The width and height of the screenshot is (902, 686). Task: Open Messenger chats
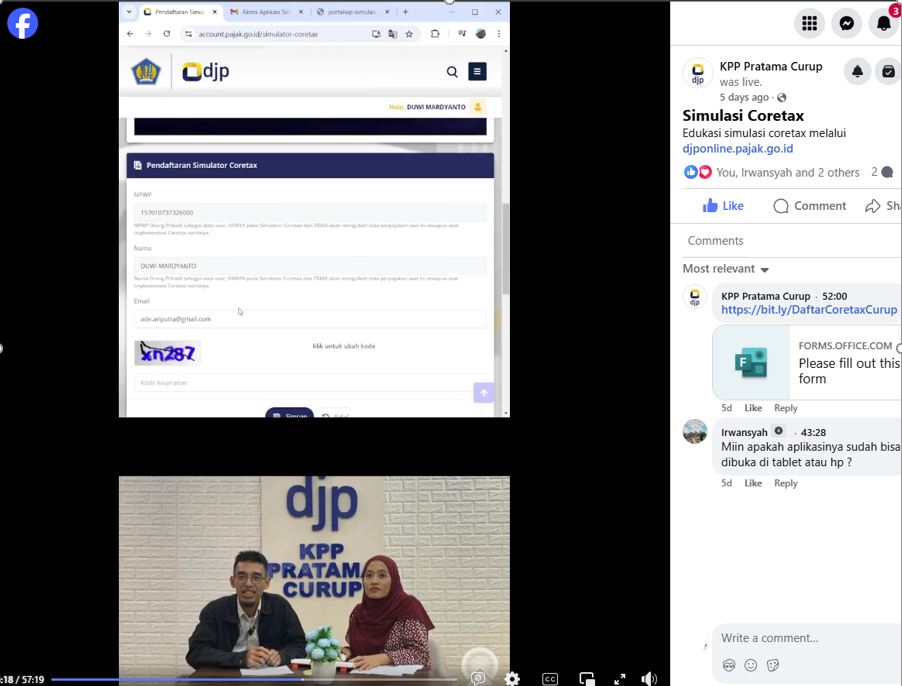pyautogui.click(x=847, y=23)
